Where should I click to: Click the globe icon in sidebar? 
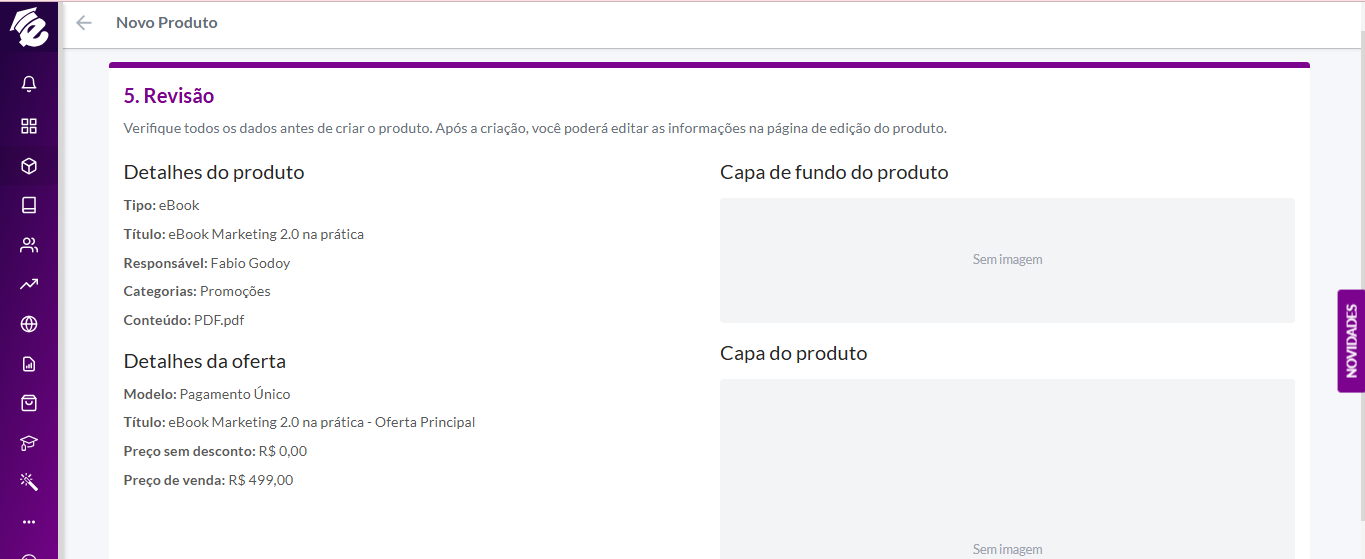click(x=29, y=324)
